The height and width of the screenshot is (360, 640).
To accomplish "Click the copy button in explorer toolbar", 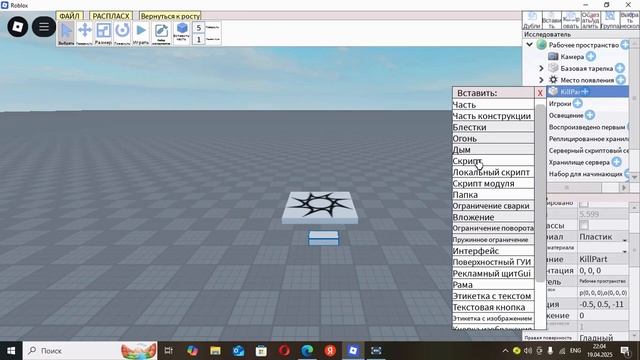I will pos(571,20).
